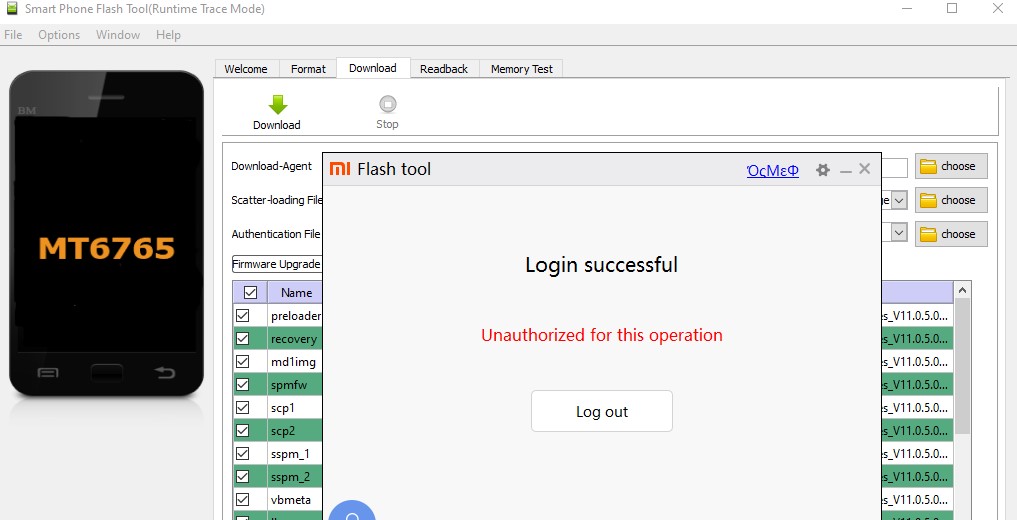Expand the Authentication File dropdown arrow
The image size is (1017, 520).
click(x=899, y=233)
